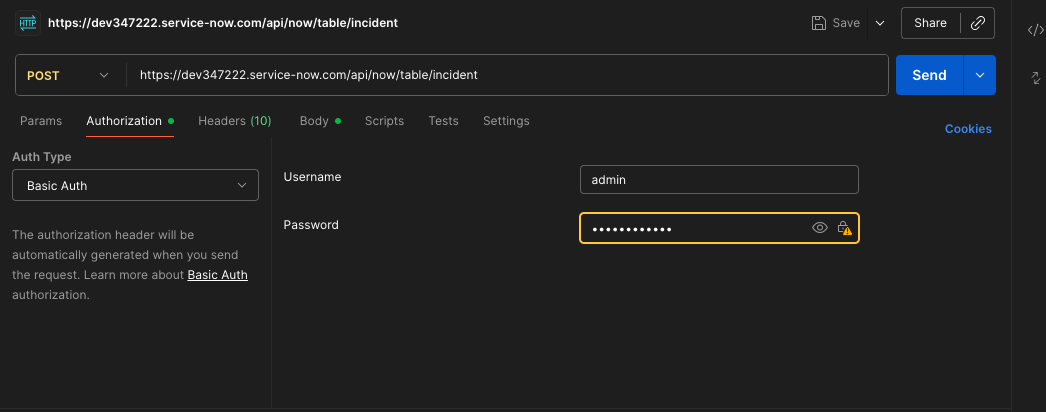
Task: Show the password with the eye icon
Action: pyautogui.click(x=820, y=228)
